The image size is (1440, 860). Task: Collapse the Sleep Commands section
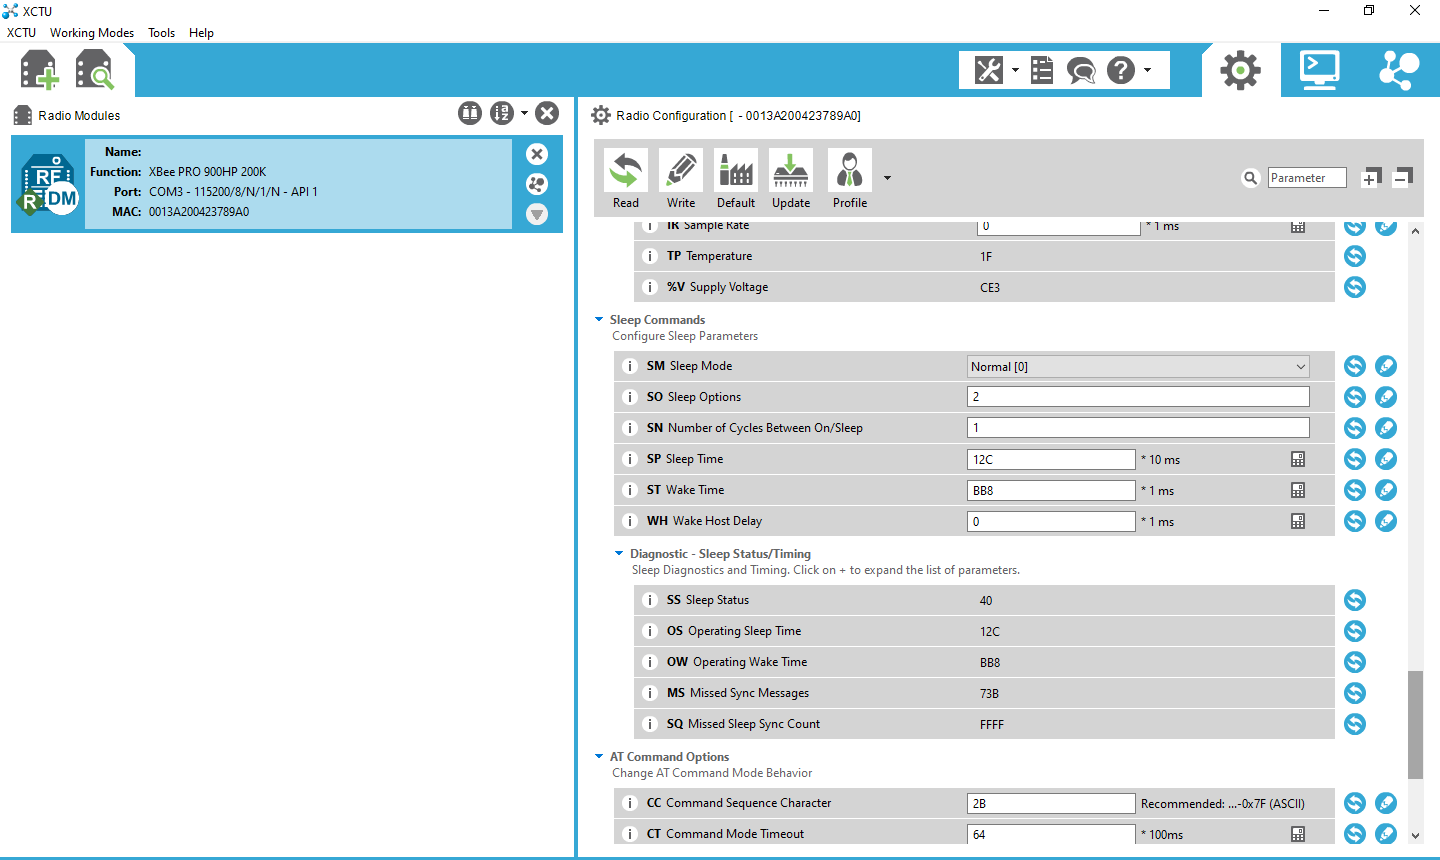[x=599, y=320]
